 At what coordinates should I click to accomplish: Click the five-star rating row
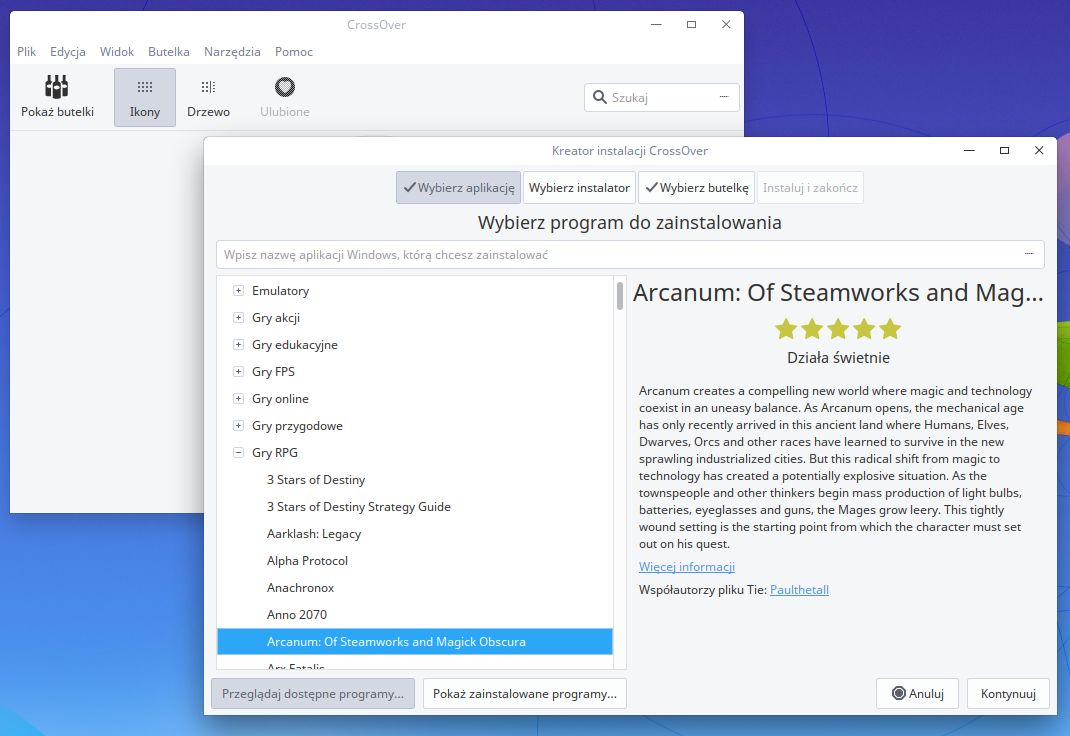[x=838, y=329]
